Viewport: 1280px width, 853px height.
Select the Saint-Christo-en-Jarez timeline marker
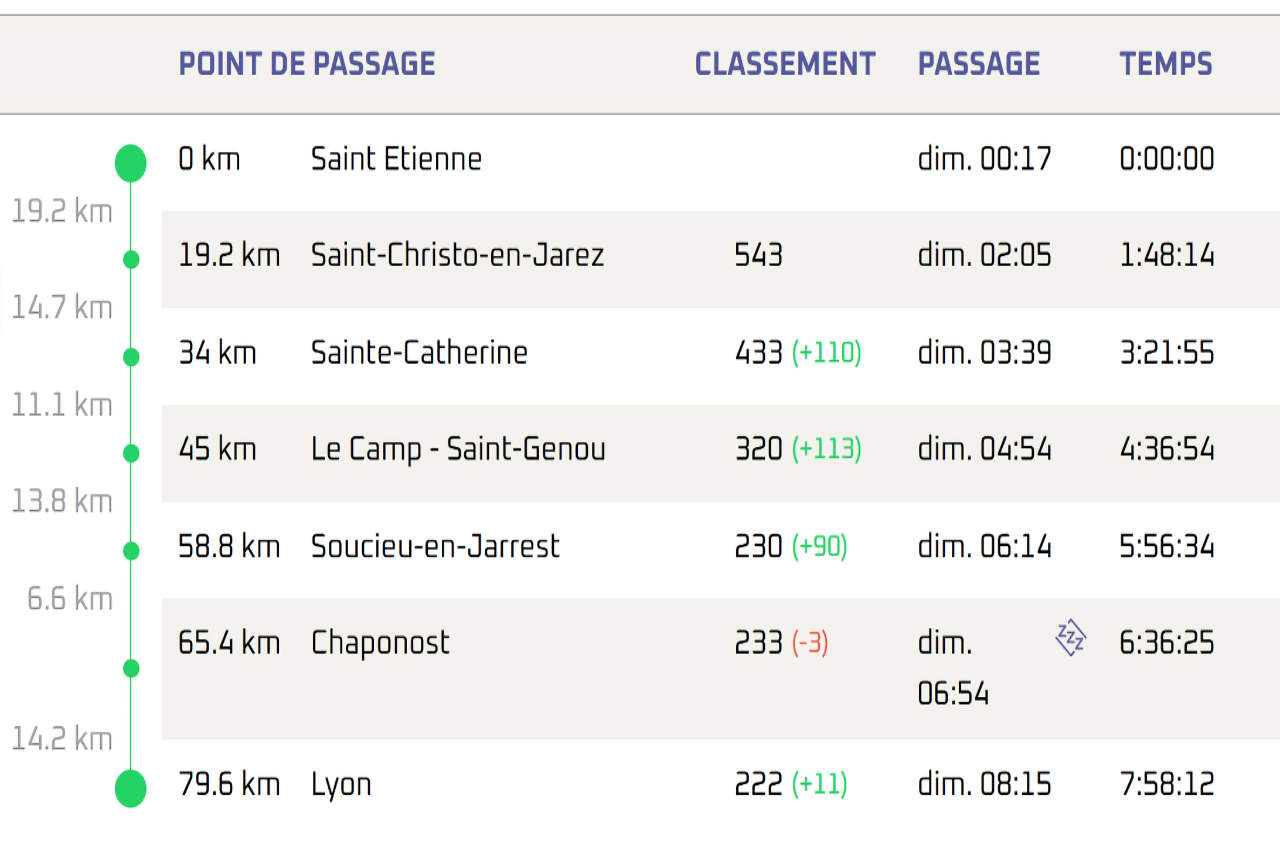[130, 260]
